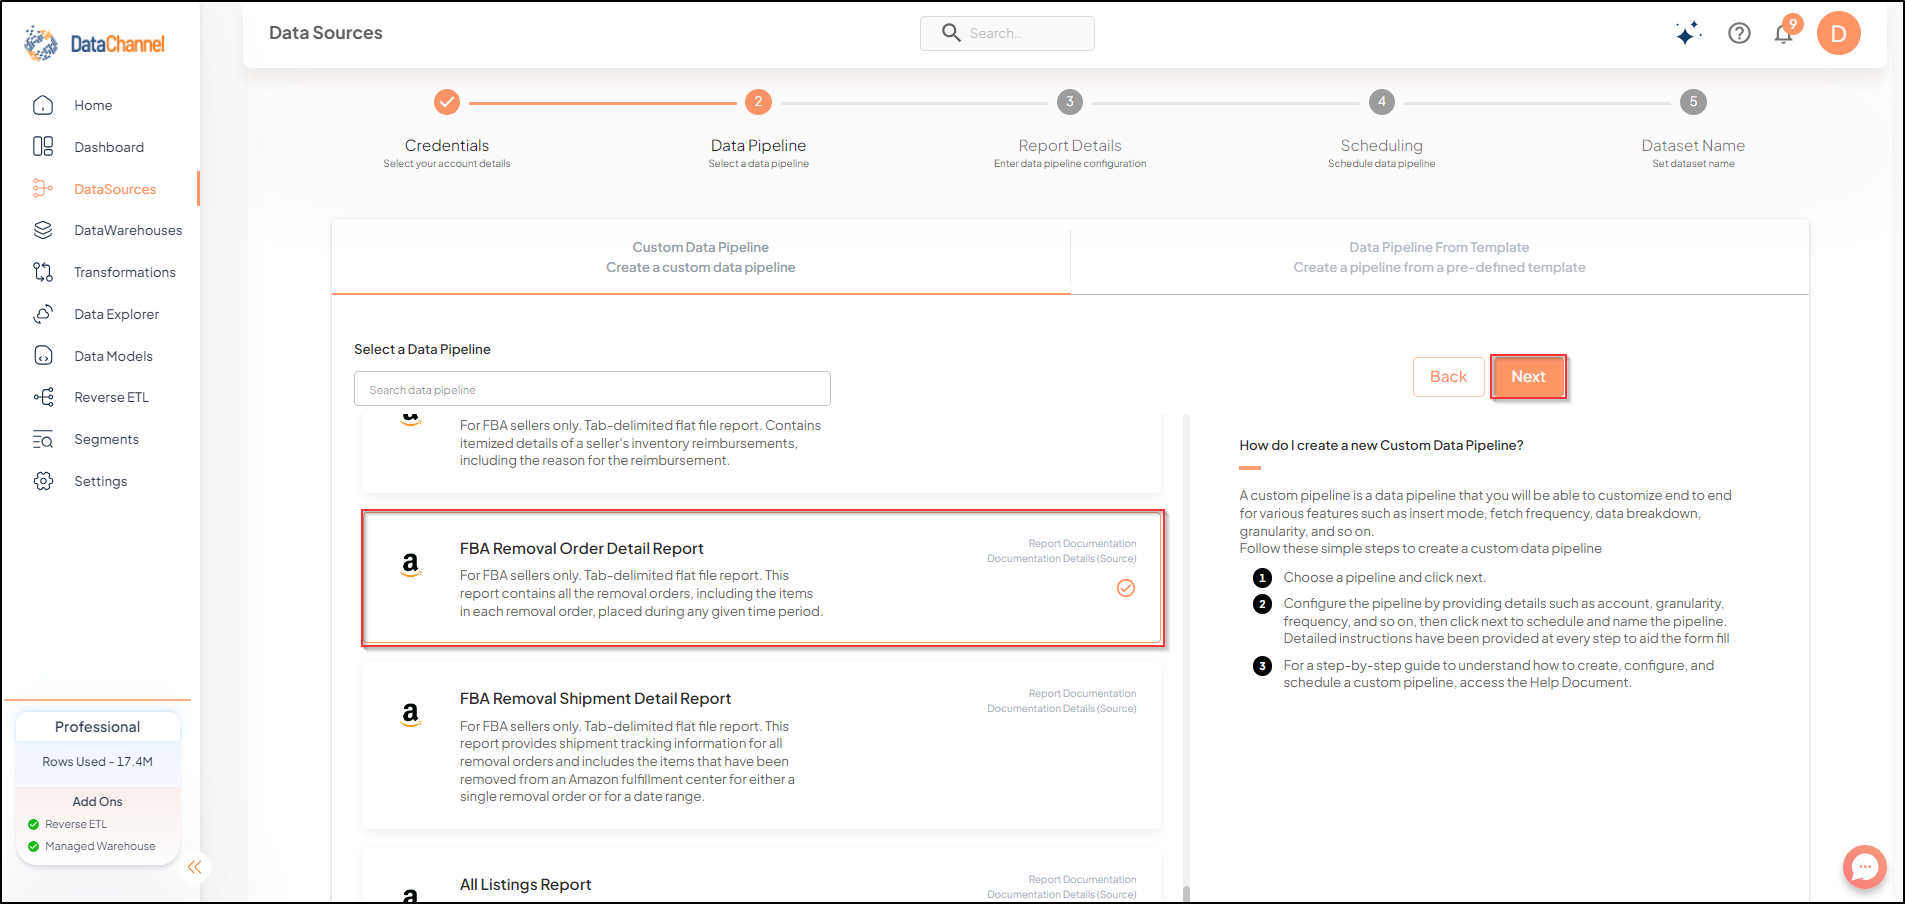This screenshot has height=904, width=1905.
Task: Open the user profile avatar D
Action: 1838,33
